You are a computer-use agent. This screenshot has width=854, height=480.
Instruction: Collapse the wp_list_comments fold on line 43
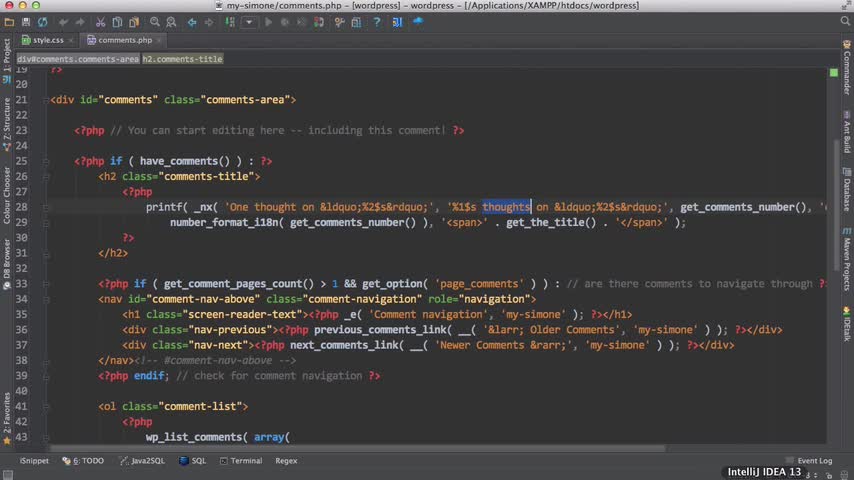coord(46,437)
